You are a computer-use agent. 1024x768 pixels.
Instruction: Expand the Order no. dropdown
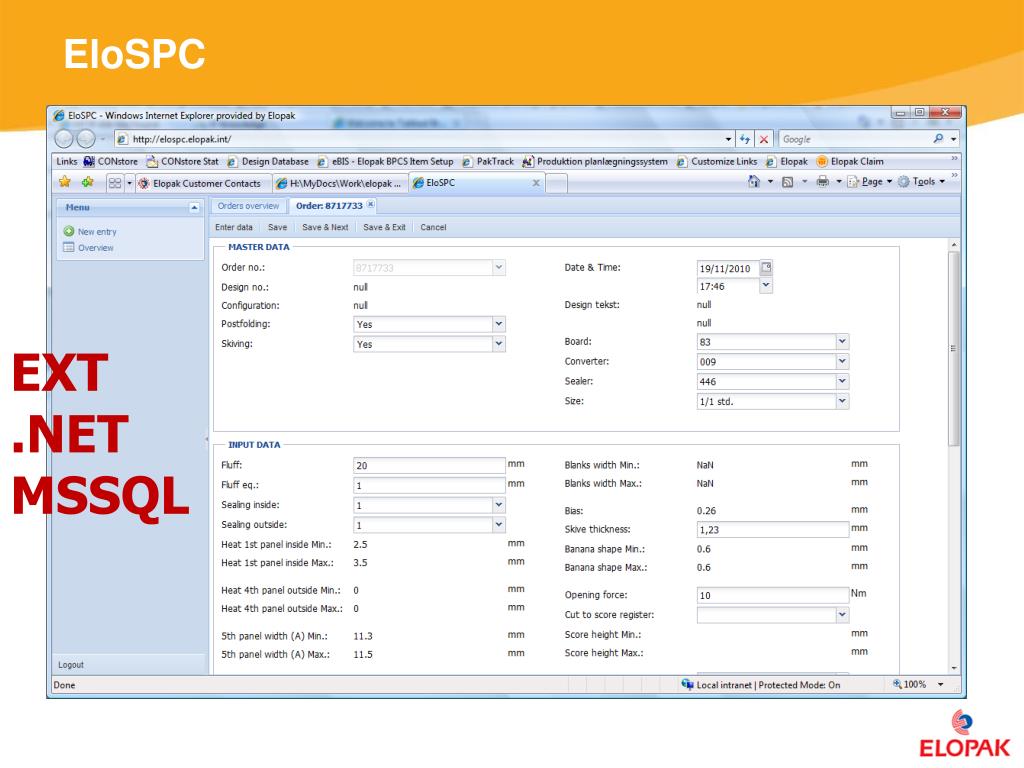point(499,267)
